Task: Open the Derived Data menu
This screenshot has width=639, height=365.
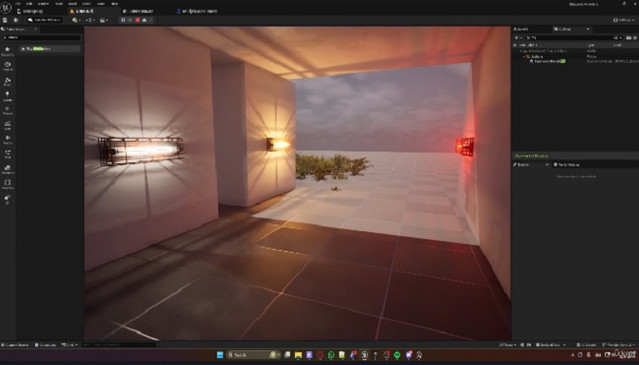Action: point(550,345)
